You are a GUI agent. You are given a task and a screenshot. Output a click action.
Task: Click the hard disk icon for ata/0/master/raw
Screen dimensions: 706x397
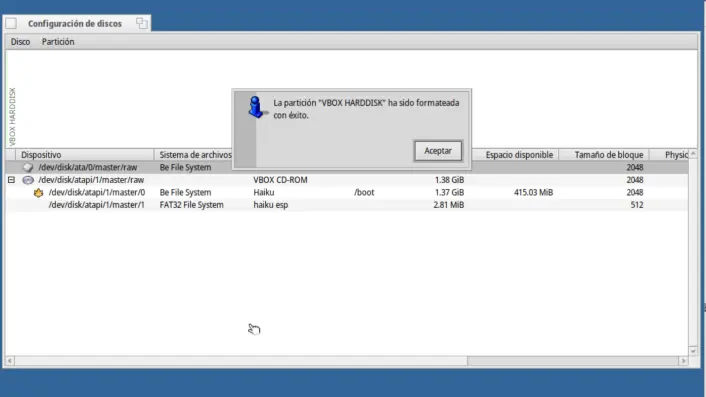pos(28,167)
